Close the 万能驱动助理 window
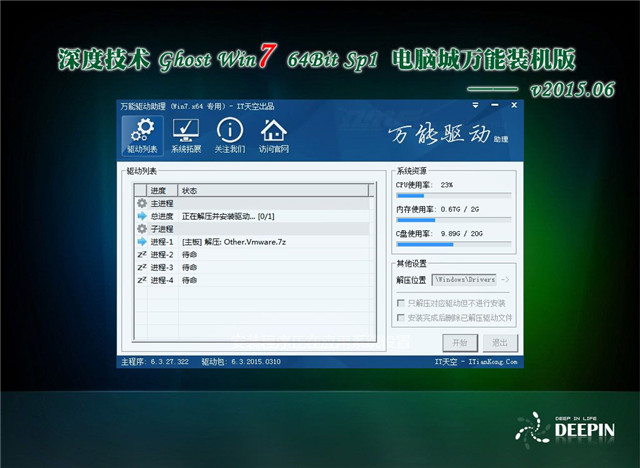 point(514,105)
